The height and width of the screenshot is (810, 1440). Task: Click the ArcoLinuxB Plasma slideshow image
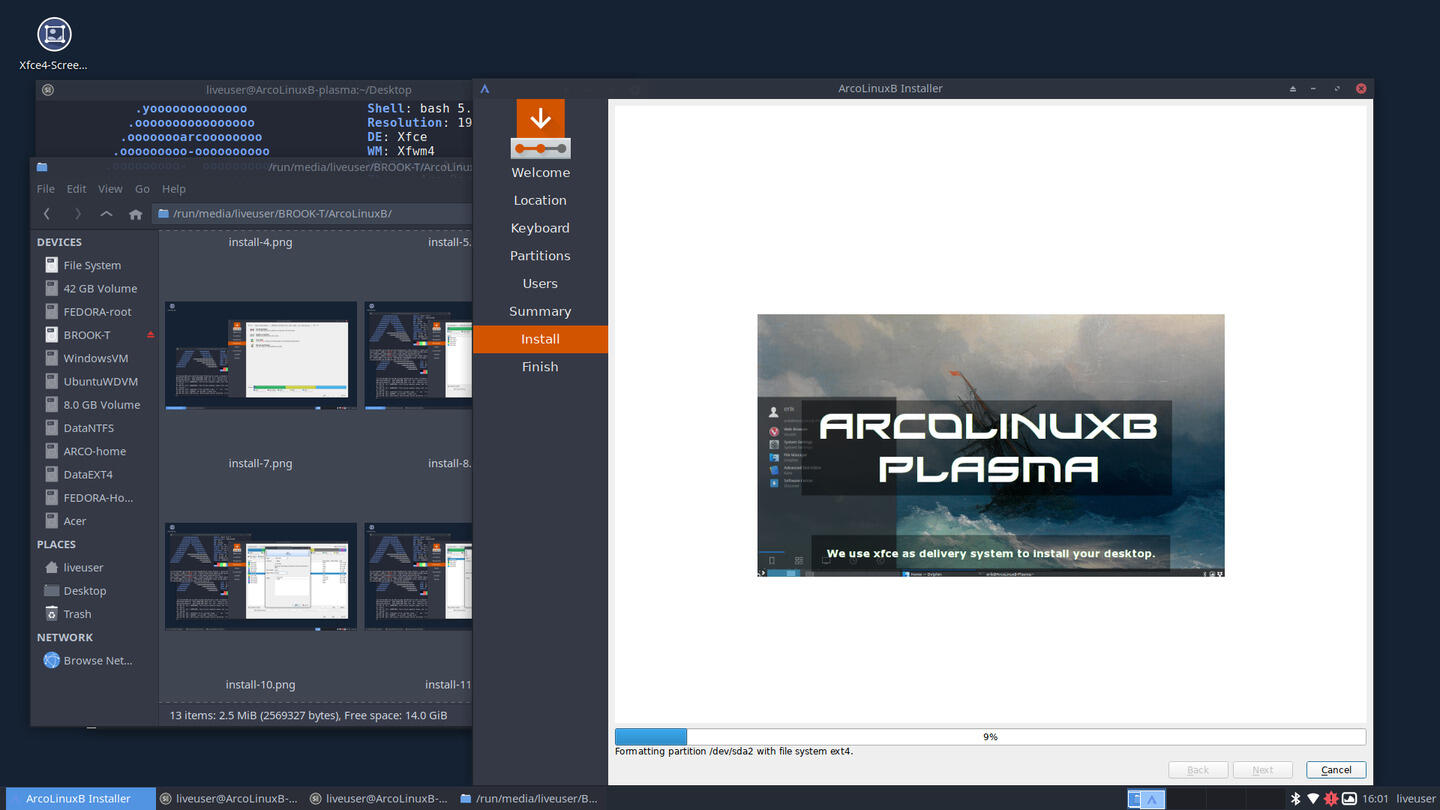click(990, 445)
